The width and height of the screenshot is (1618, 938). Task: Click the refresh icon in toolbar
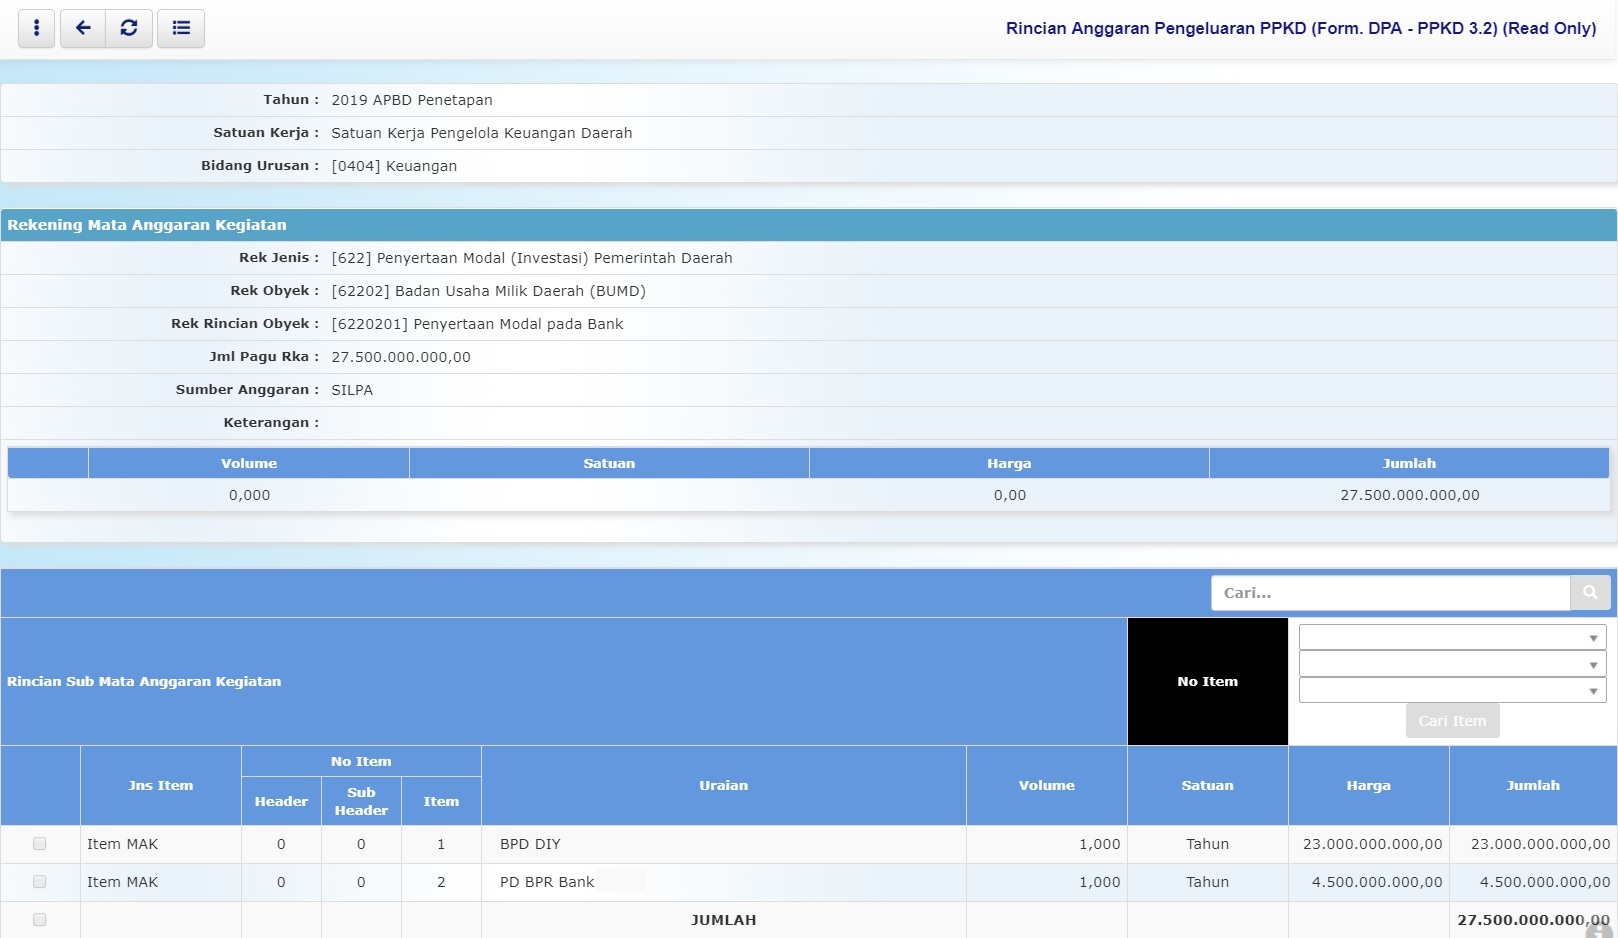pyautogui.click(x=129, y=28)
